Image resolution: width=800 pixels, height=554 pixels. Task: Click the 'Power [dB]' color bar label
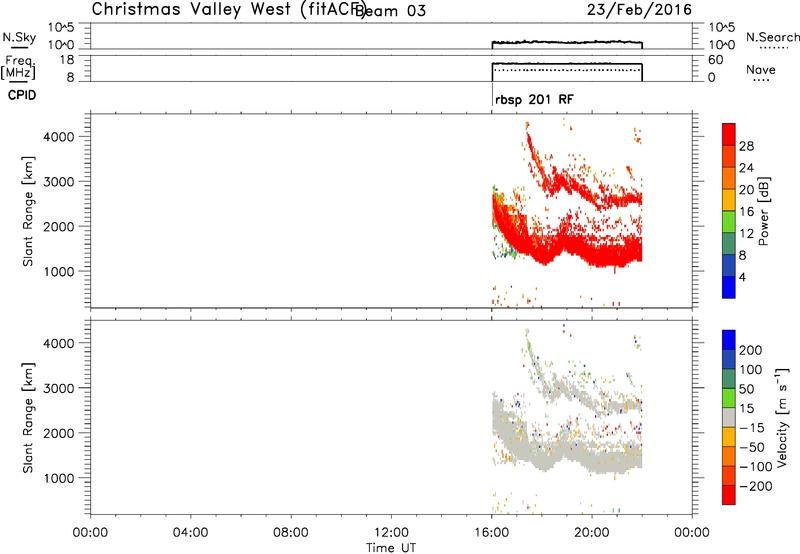tap(763, 211)
